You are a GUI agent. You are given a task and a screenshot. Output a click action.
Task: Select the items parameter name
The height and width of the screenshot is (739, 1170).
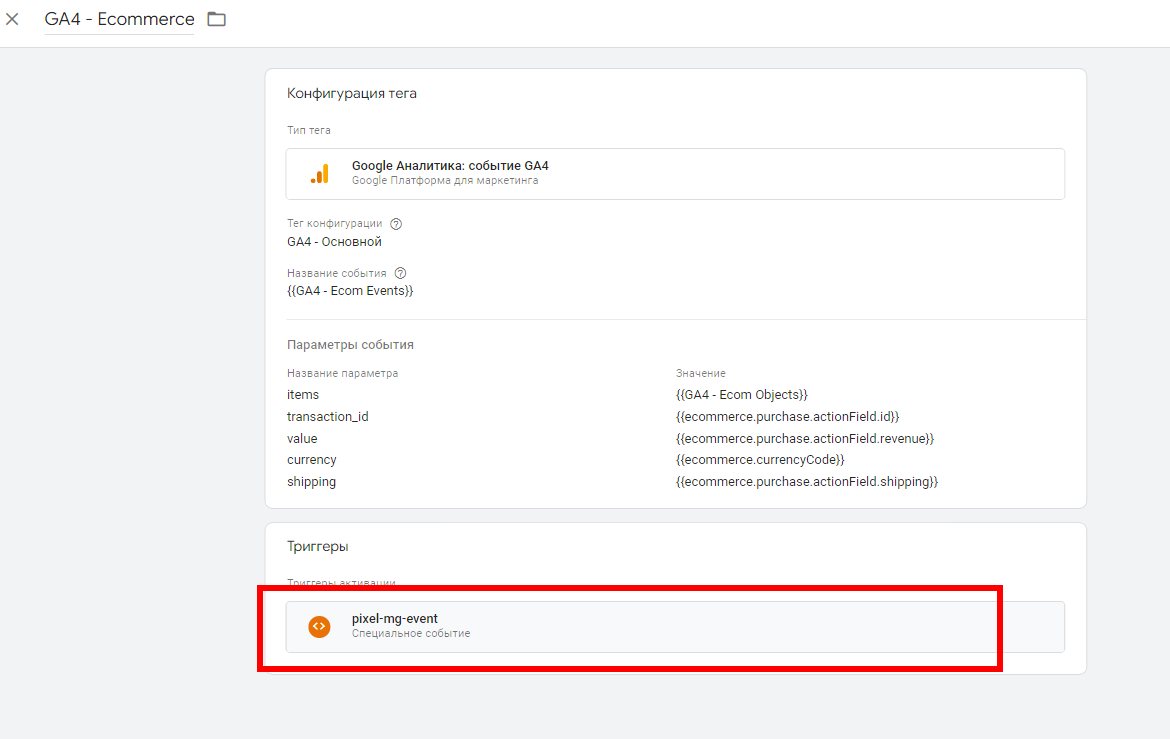pyautogui.click(x=303, y=395)
